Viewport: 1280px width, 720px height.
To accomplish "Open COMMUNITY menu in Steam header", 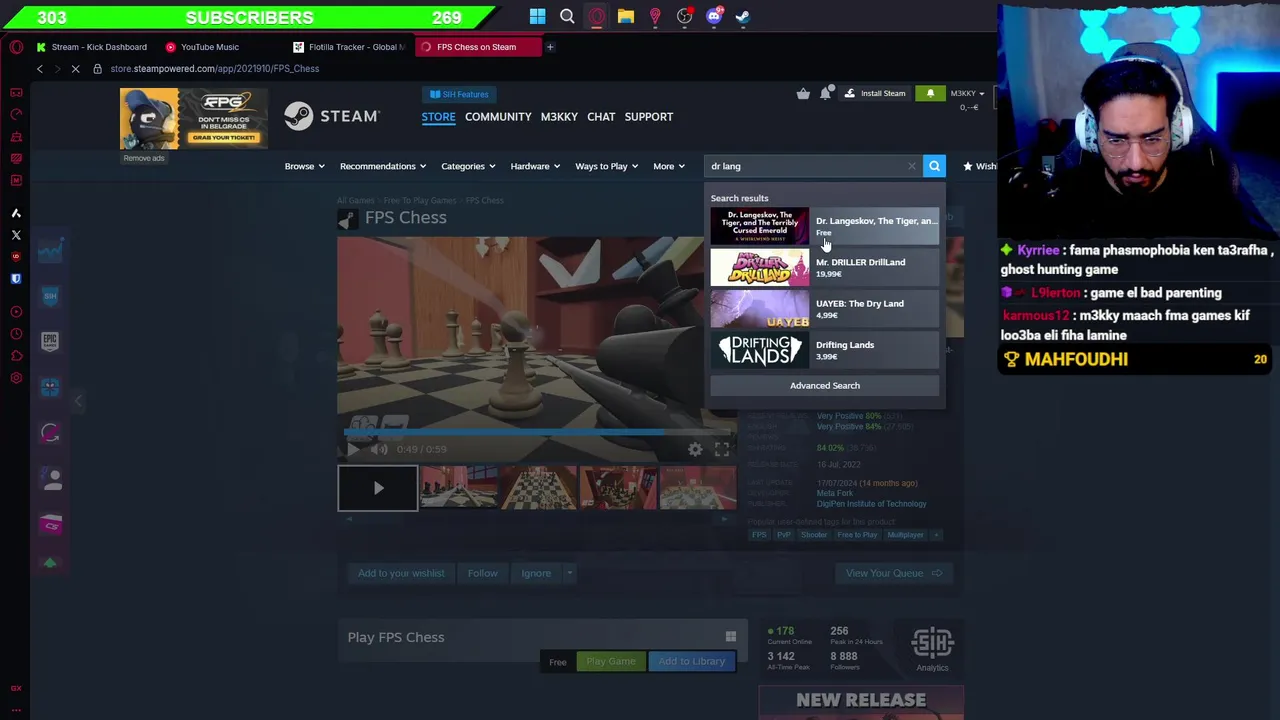I will coord(498,117).
